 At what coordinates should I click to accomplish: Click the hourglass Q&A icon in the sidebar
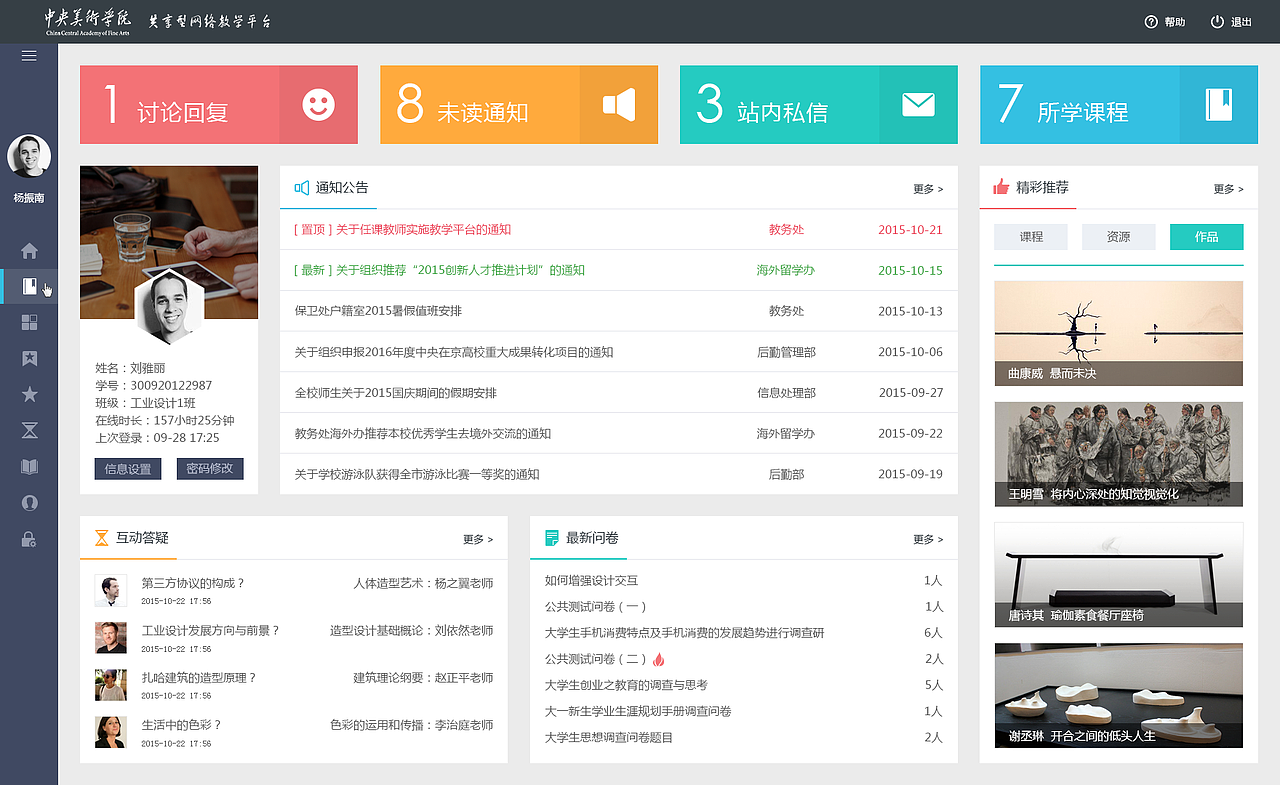(x=29, y=430)
